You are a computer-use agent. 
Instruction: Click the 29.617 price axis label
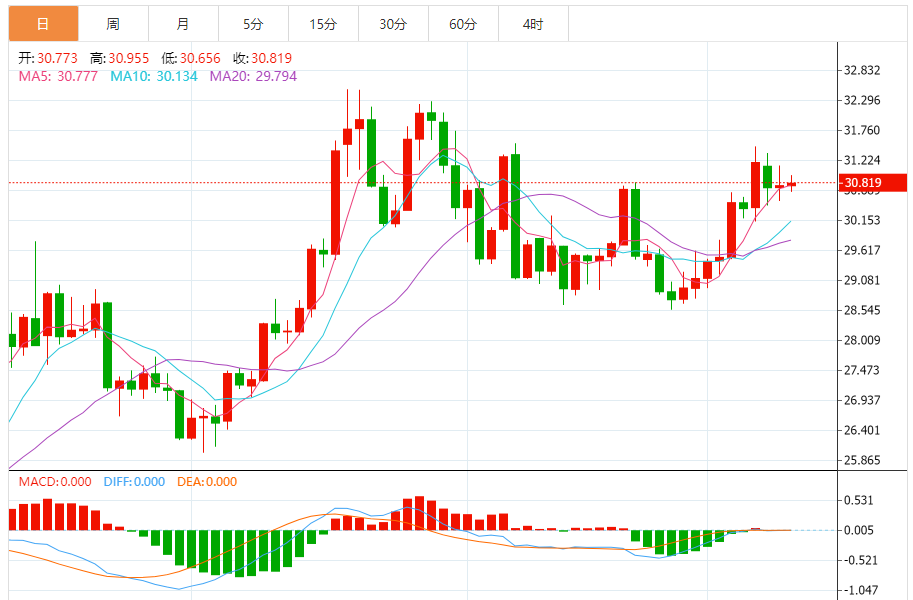point(862,250)
